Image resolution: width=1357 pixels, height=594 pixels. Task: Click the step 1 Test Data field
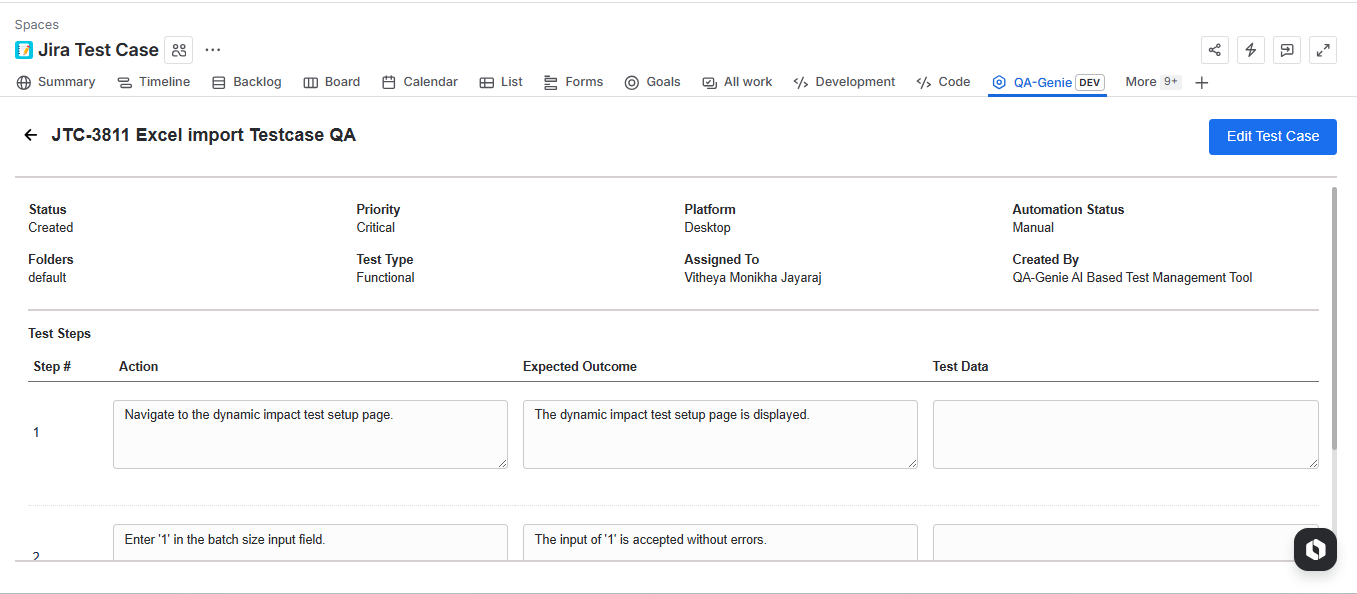[x=1125, y=434]
